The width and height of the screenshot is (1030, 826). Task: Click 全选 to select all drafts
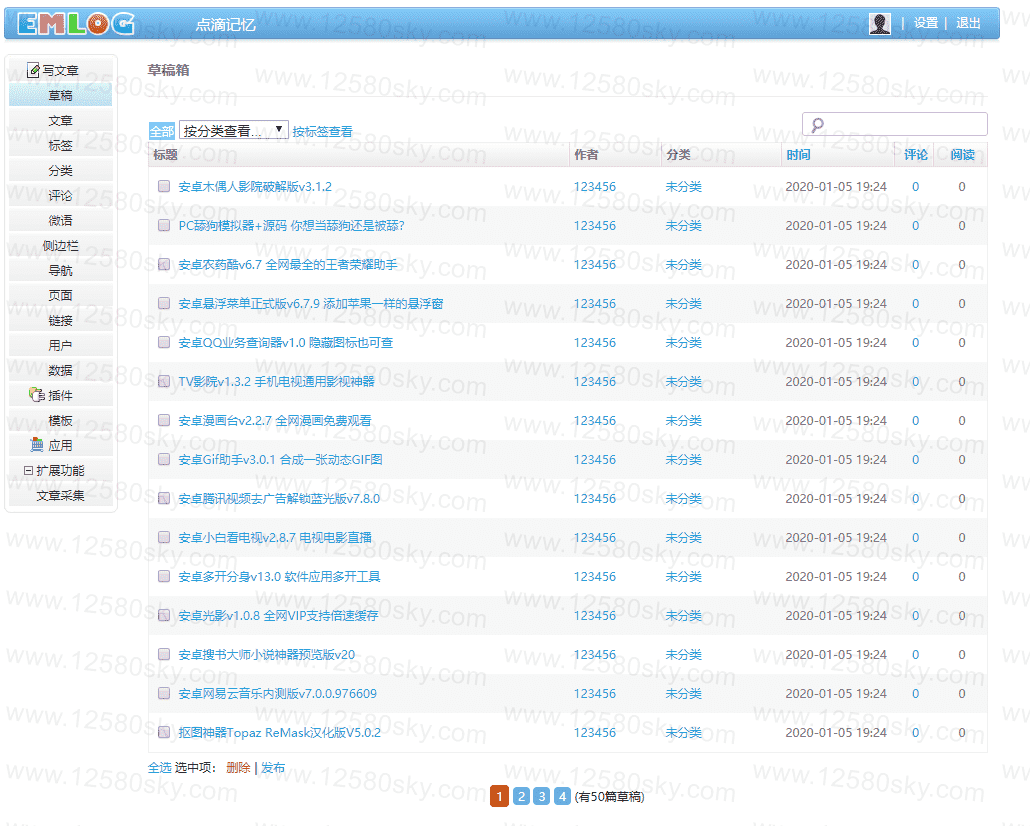(x=159, y=768)
